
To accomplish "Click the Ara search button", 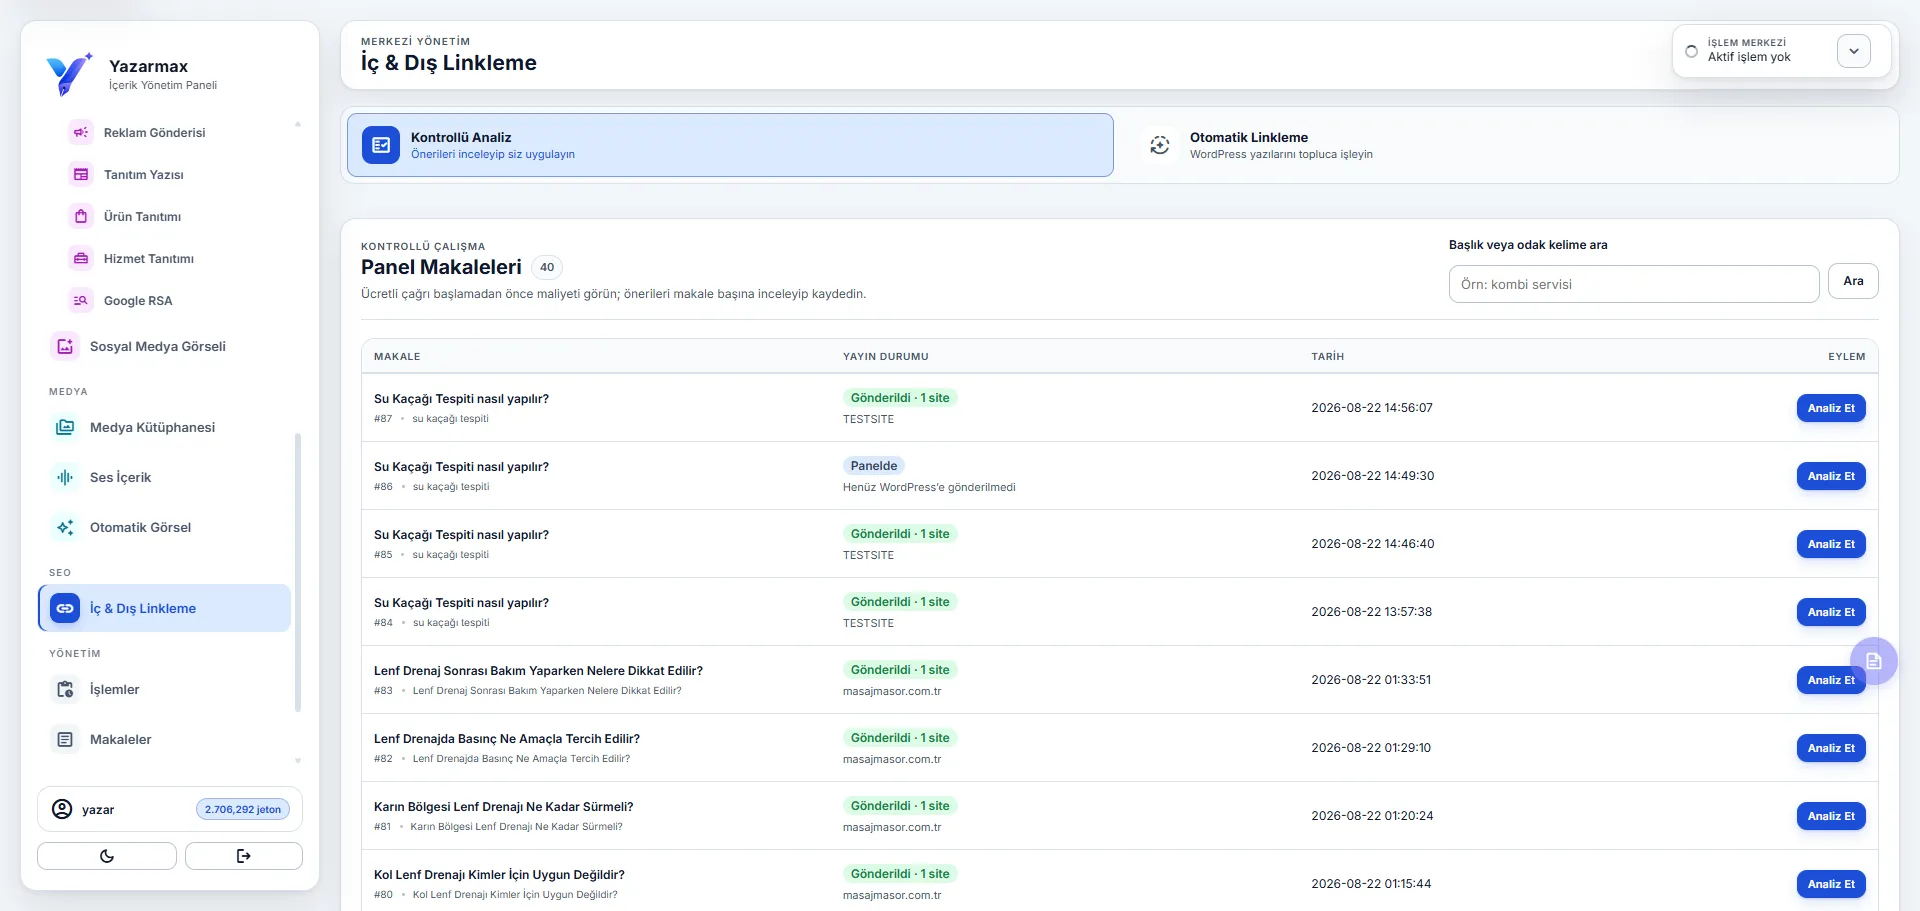I will click(x=1853, y=281).
